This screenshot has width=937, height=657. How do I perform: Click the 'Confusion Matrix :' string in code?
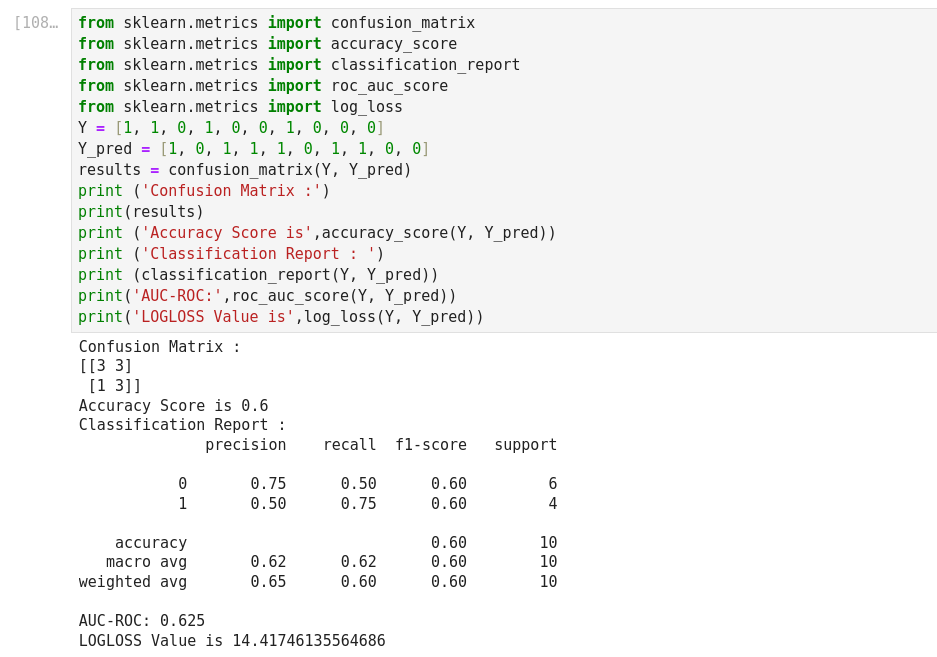coord(231,191)
